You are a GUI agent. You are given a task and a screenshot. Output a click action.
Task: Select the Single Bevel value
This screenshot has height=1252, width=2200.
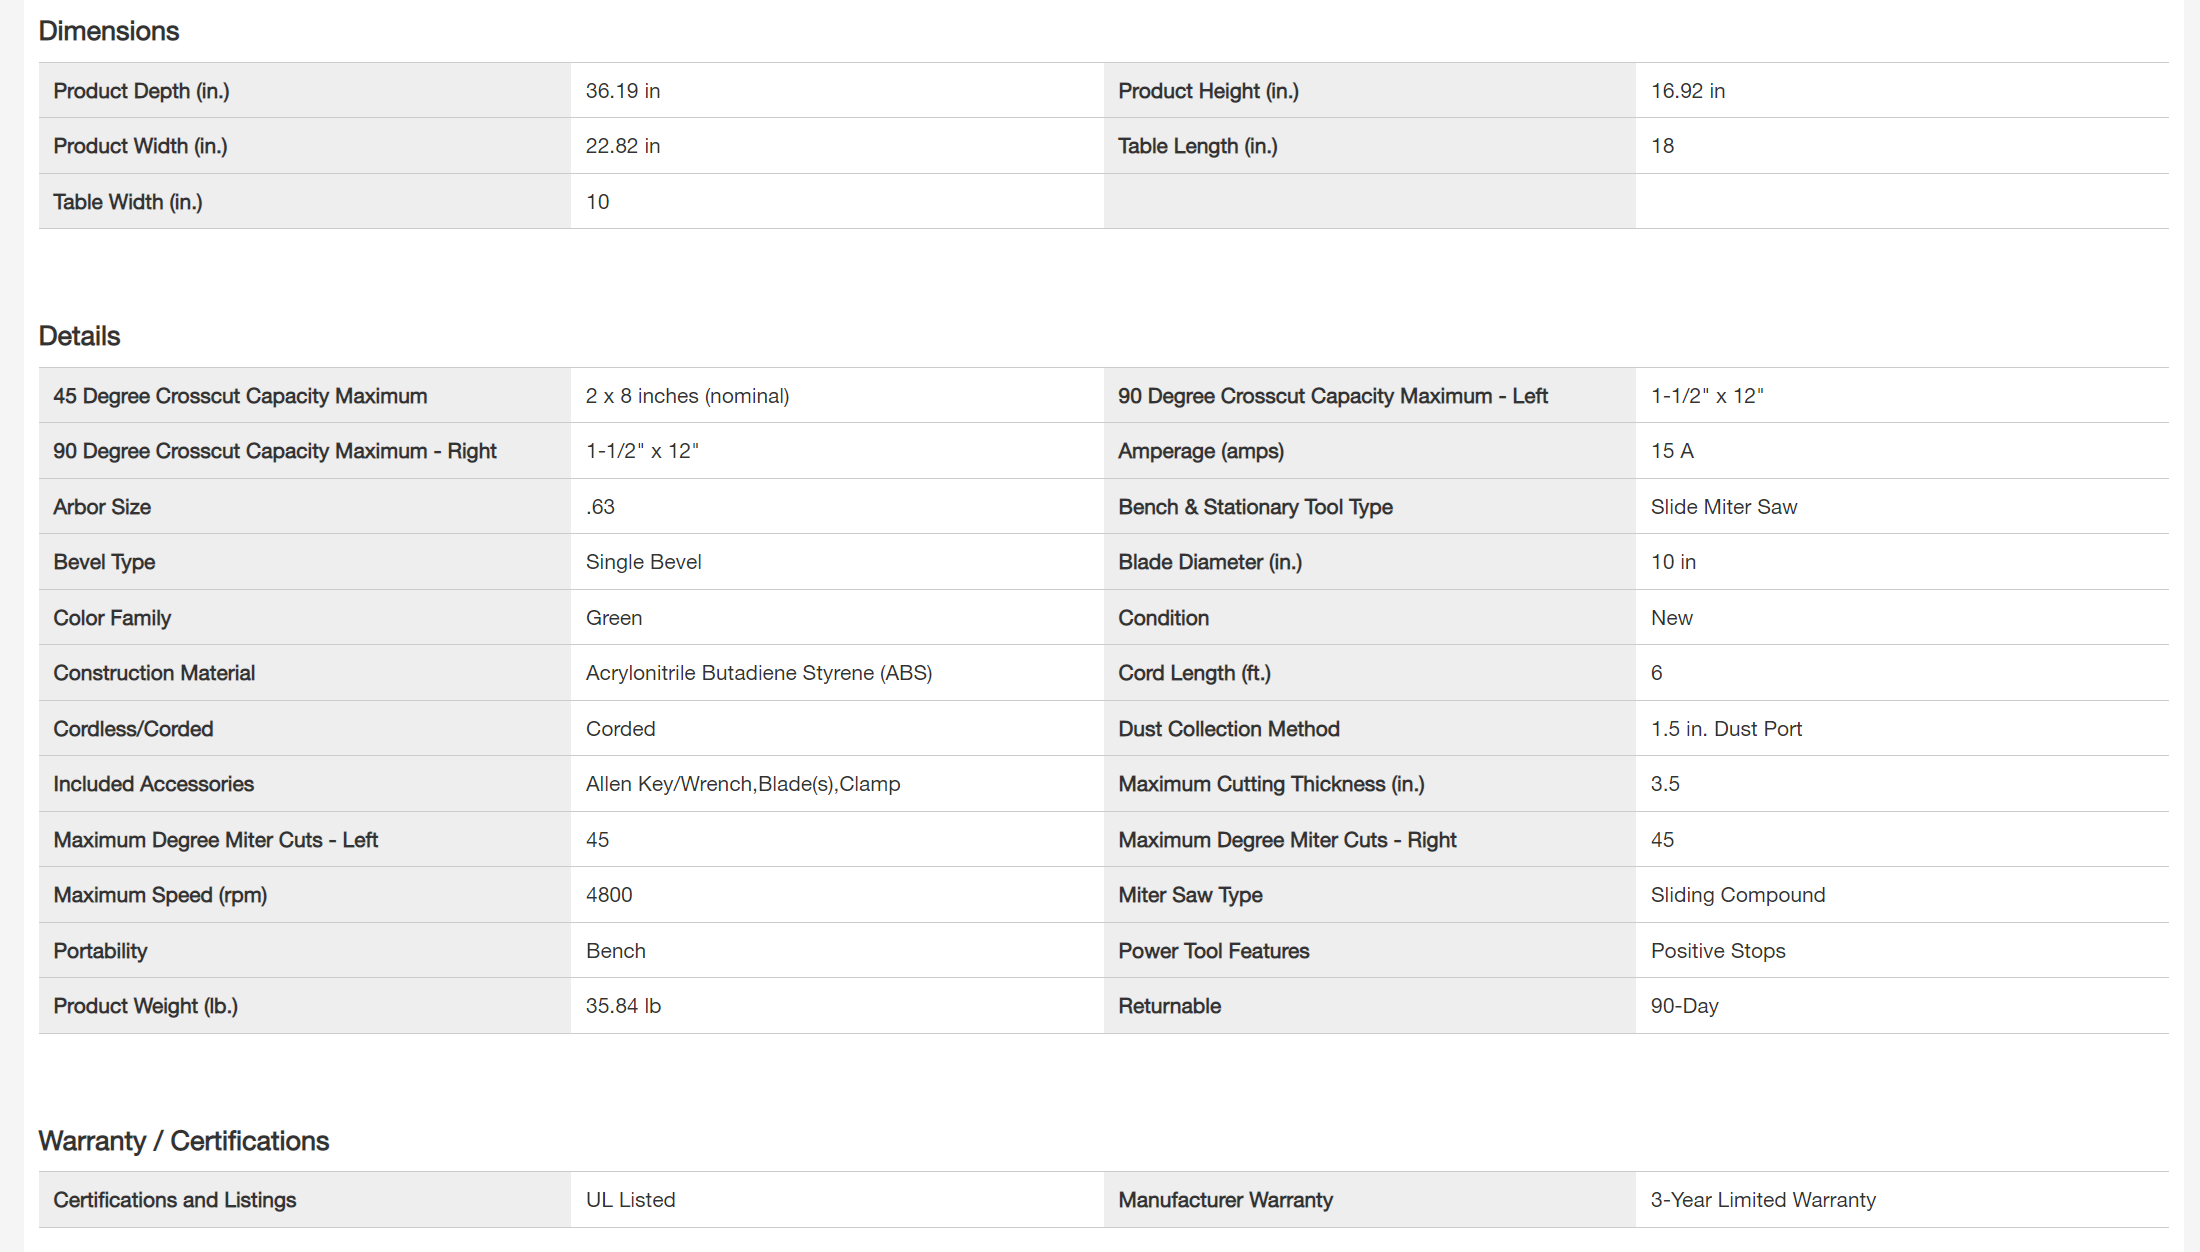pos(643,562)
